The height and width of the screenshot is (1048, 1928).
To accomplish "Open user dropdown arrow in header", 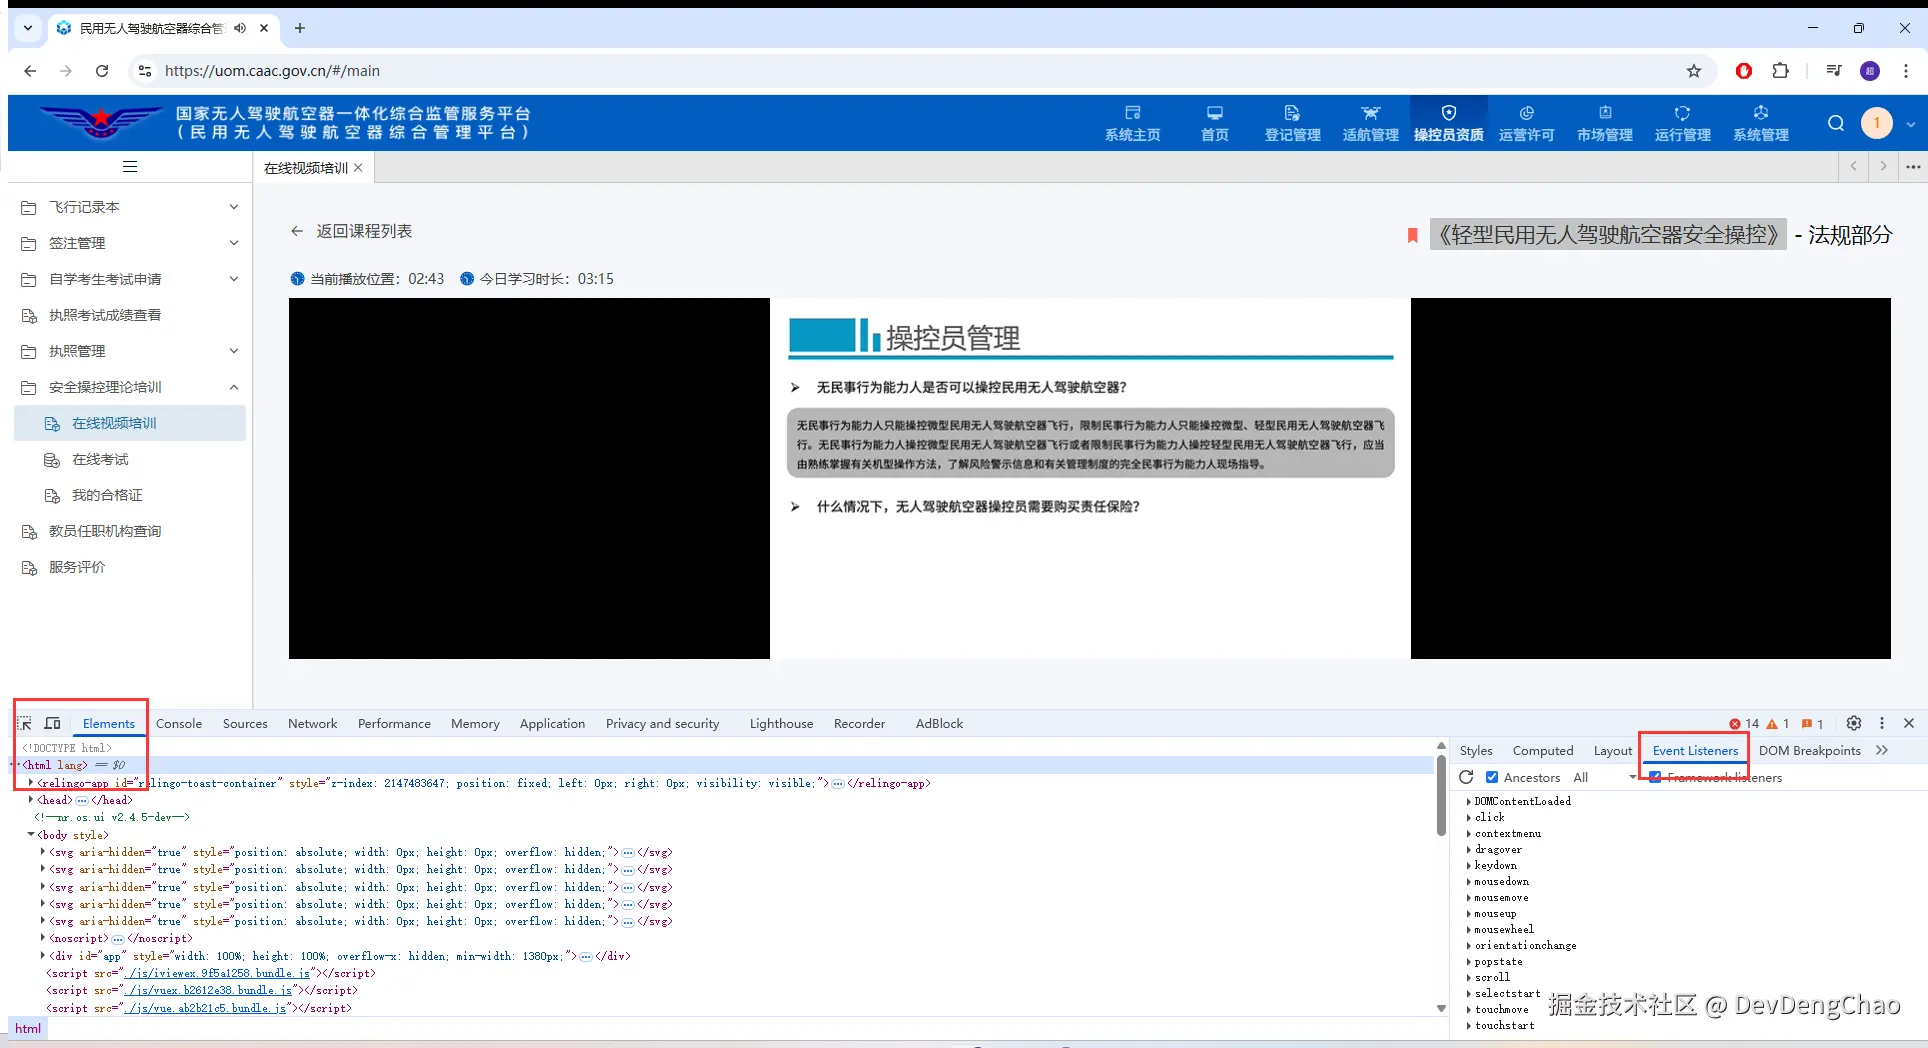I will tap(1910, 124).
